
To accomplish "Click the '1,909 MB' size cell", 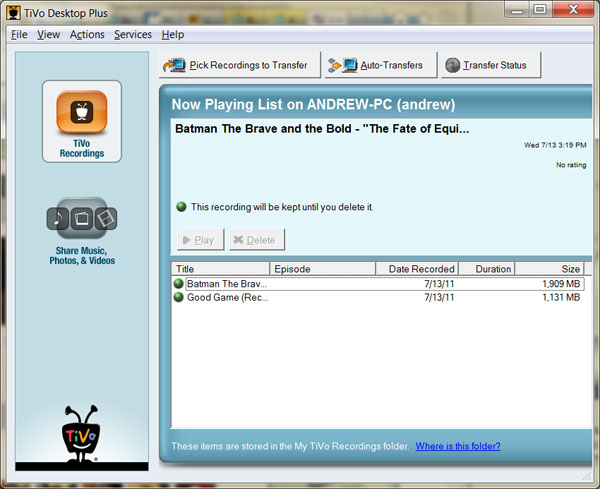I will tap(561, 284).
